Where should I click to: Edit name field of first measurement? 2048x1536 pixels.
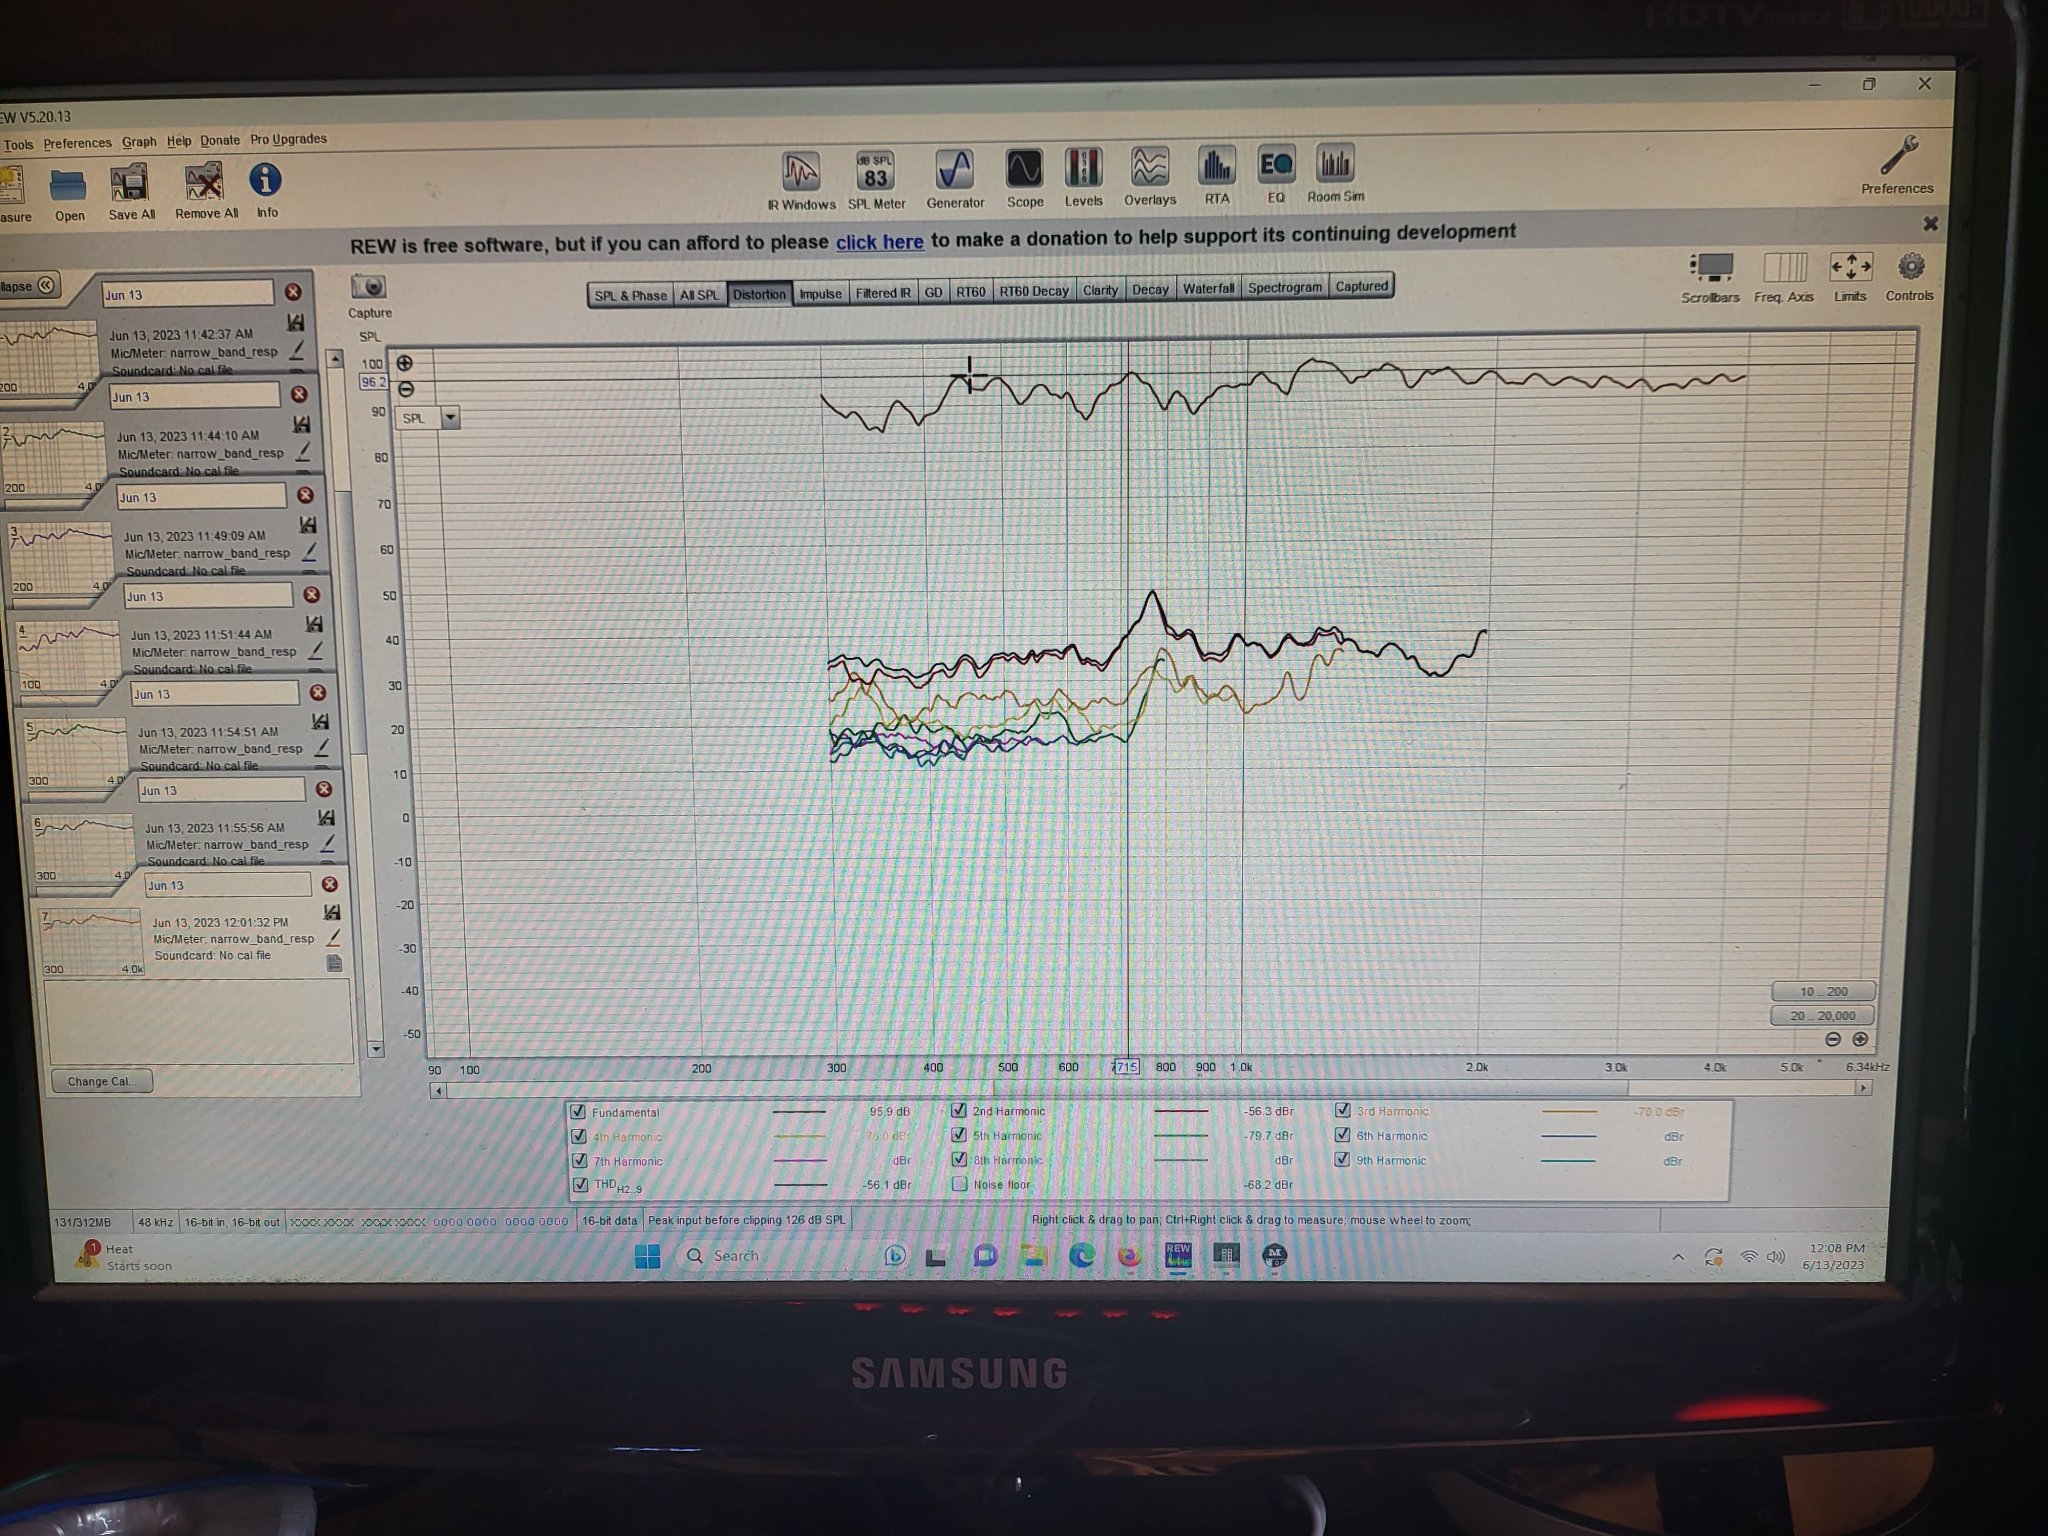[187, 294]
